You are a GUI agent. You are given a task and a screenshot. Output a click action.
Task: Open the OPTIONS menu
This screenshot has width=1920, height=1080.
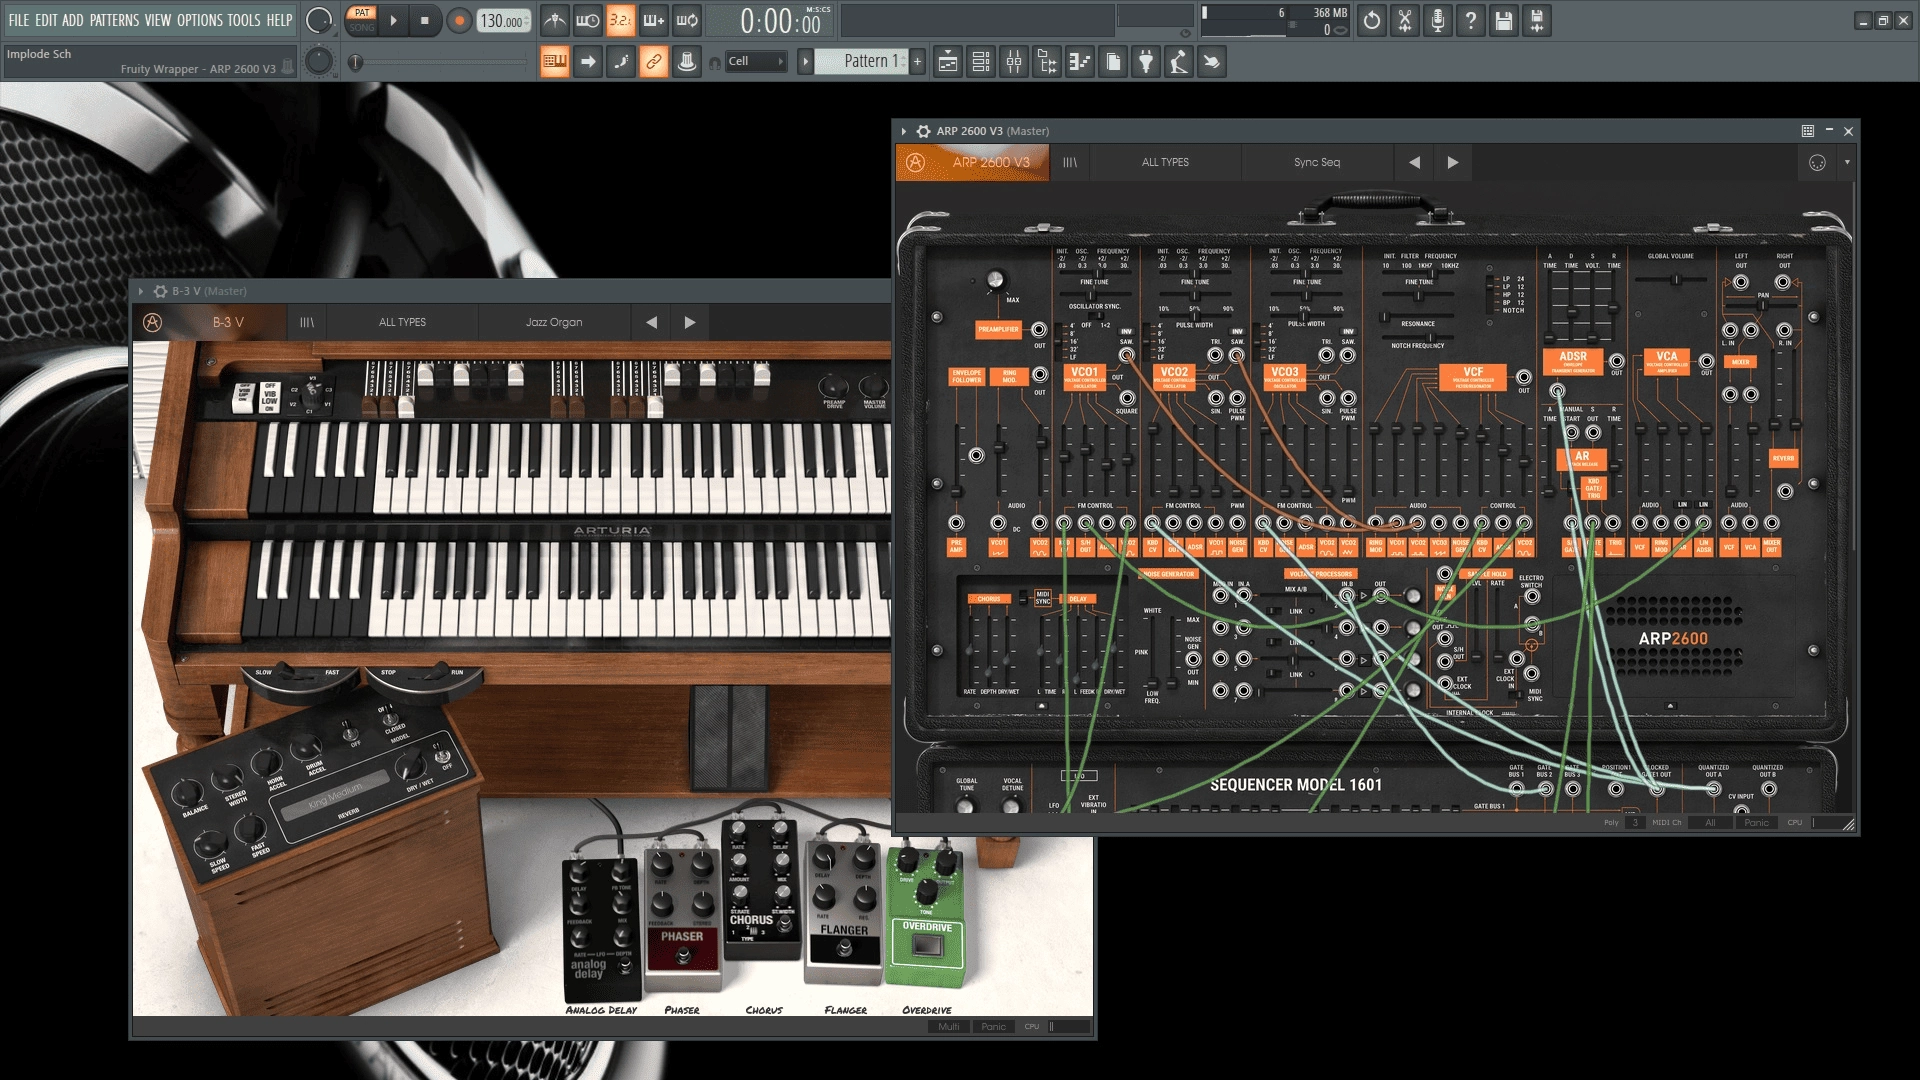[x=200, y=20]
